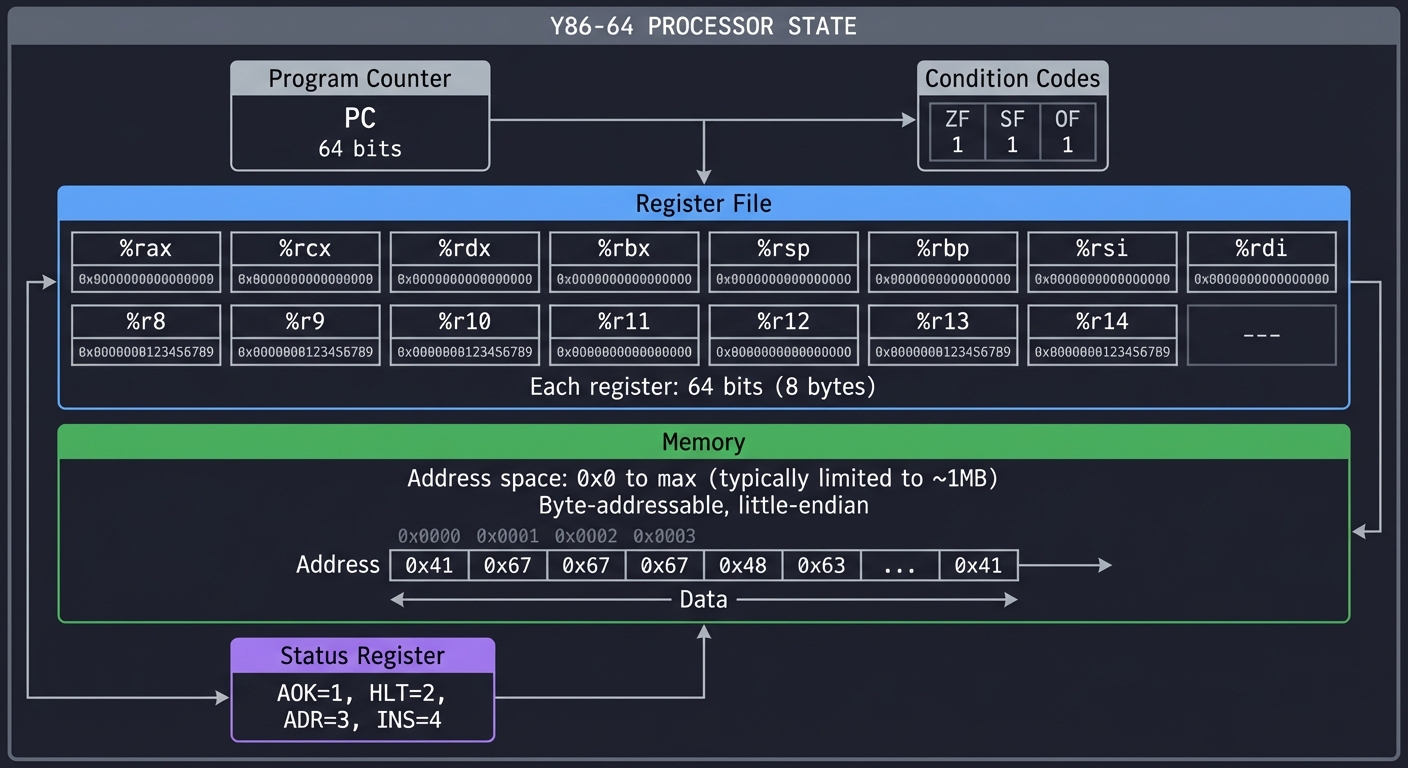The image size is (1408, 768).
Task: Toggle the OF condition code flag
Action: [x=1067, y=131]
